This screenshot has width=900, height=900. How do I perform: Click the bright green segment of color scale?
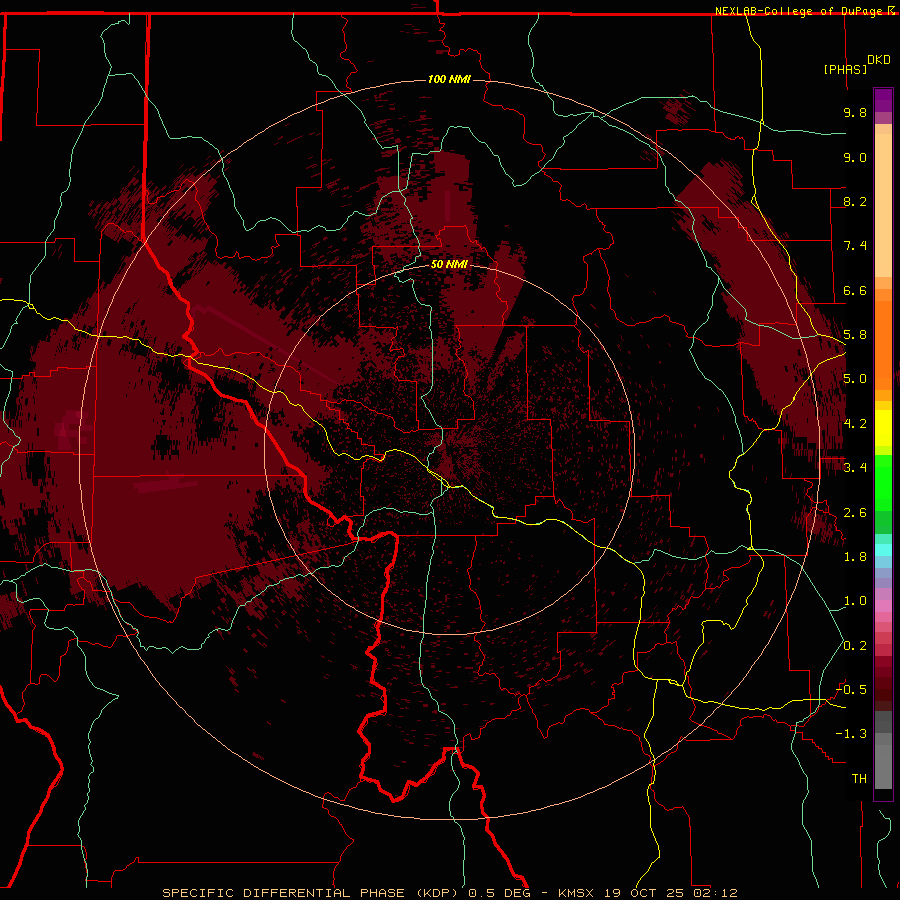point(883,483)
